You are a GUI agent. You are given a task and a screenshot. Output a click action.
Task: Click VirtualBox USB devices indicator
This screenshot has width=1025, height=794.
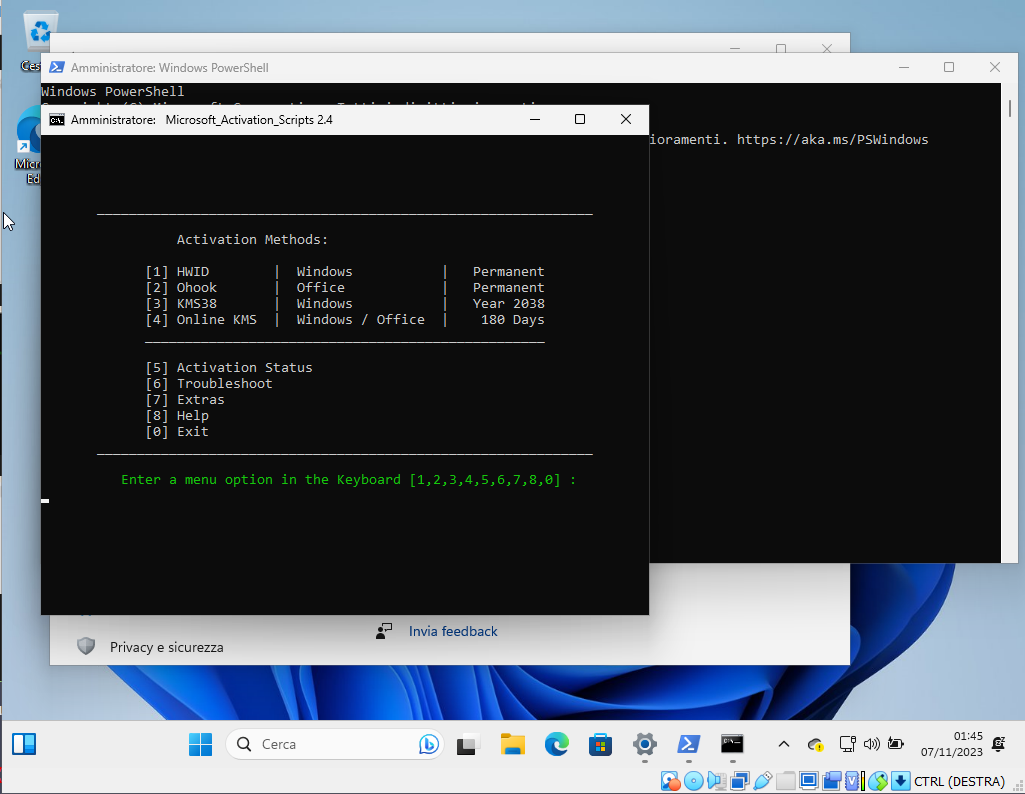tap(762, 781)
